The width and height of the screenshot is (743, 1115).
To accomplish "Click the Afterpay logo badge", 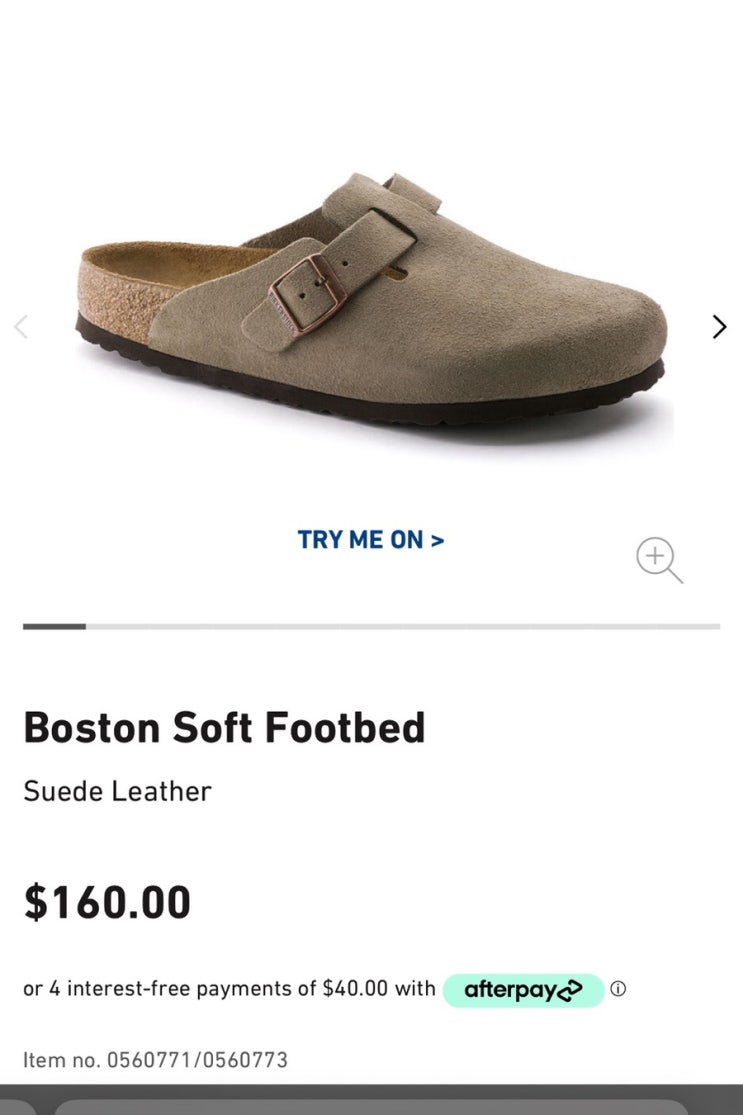I will point(523,990).
